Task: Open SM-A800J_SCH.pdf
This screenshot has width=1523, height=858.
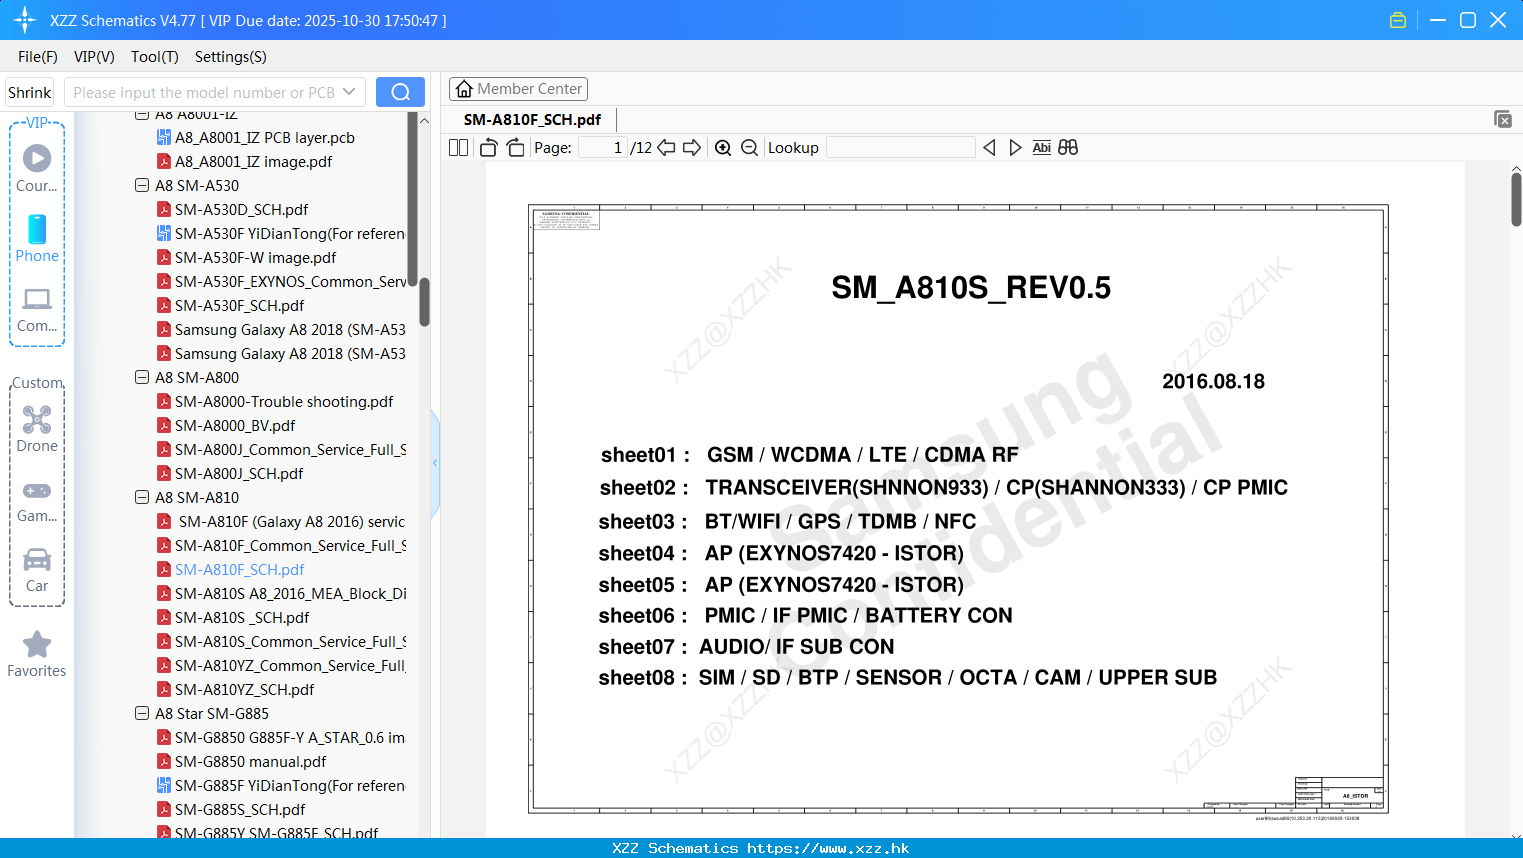Action: click(239, 473)
